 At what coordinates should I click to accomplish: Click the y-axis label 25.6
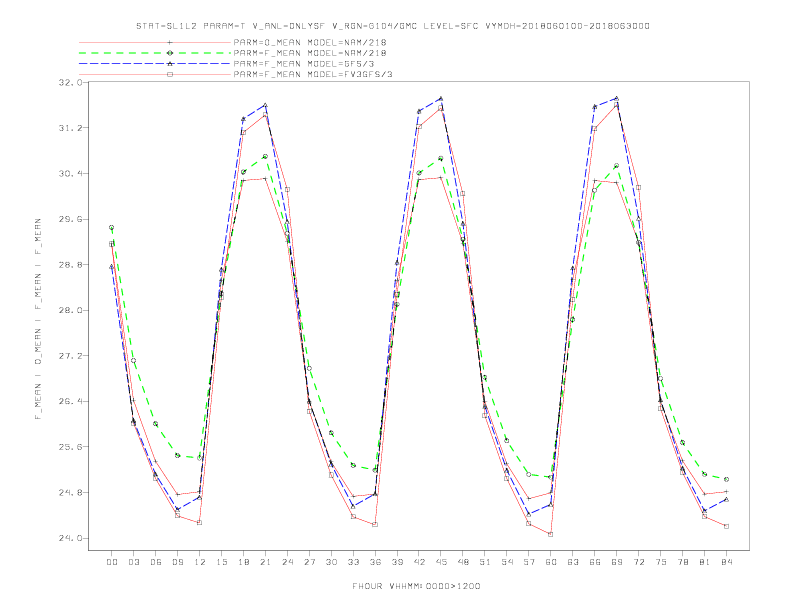(x=70, y=447)
